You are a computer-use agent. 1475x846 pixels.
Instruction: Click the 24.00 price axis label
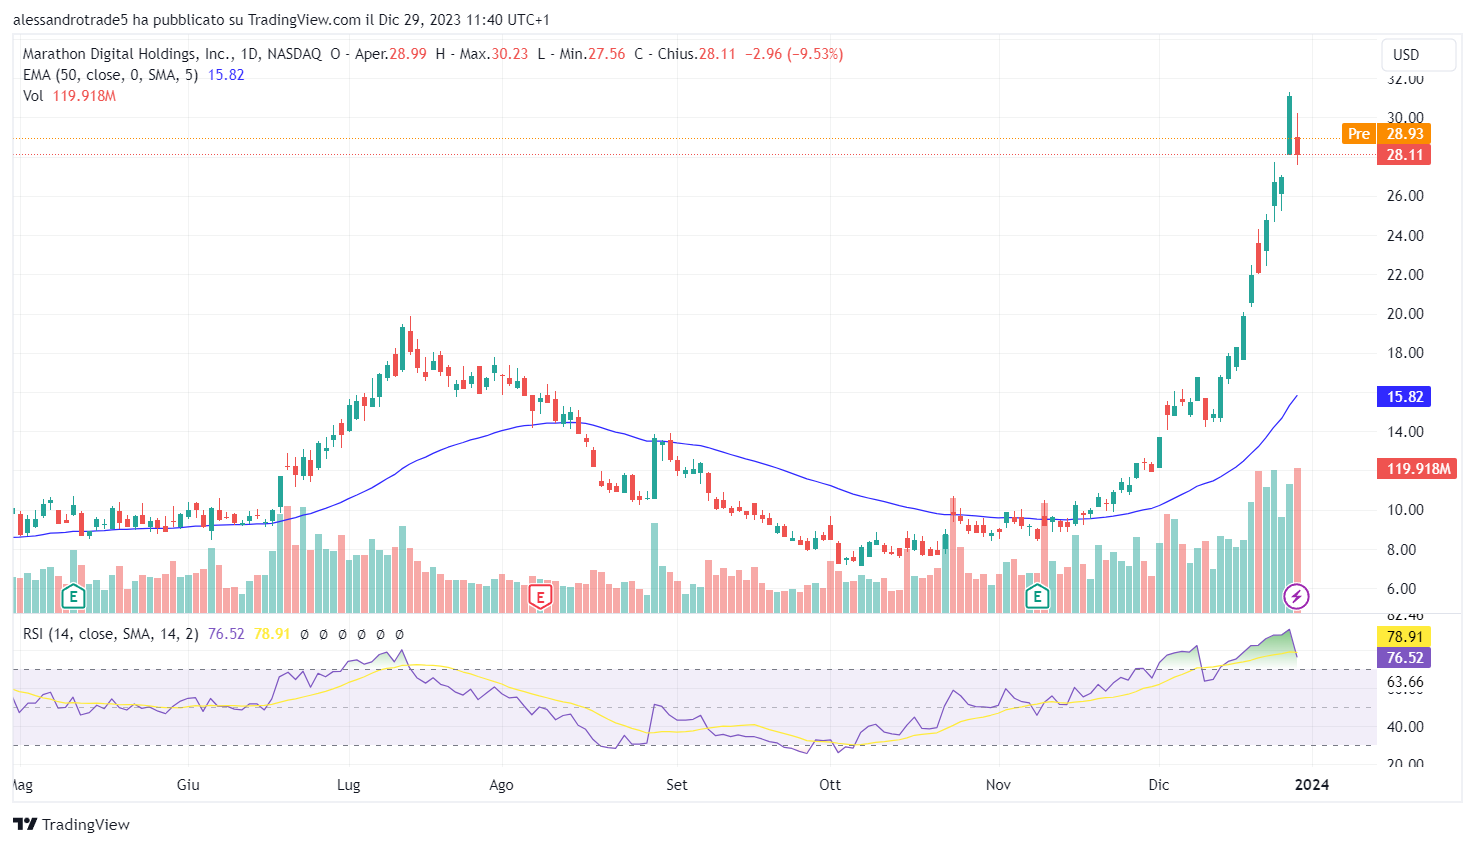pyautogui.click(x=1404, y=236)
